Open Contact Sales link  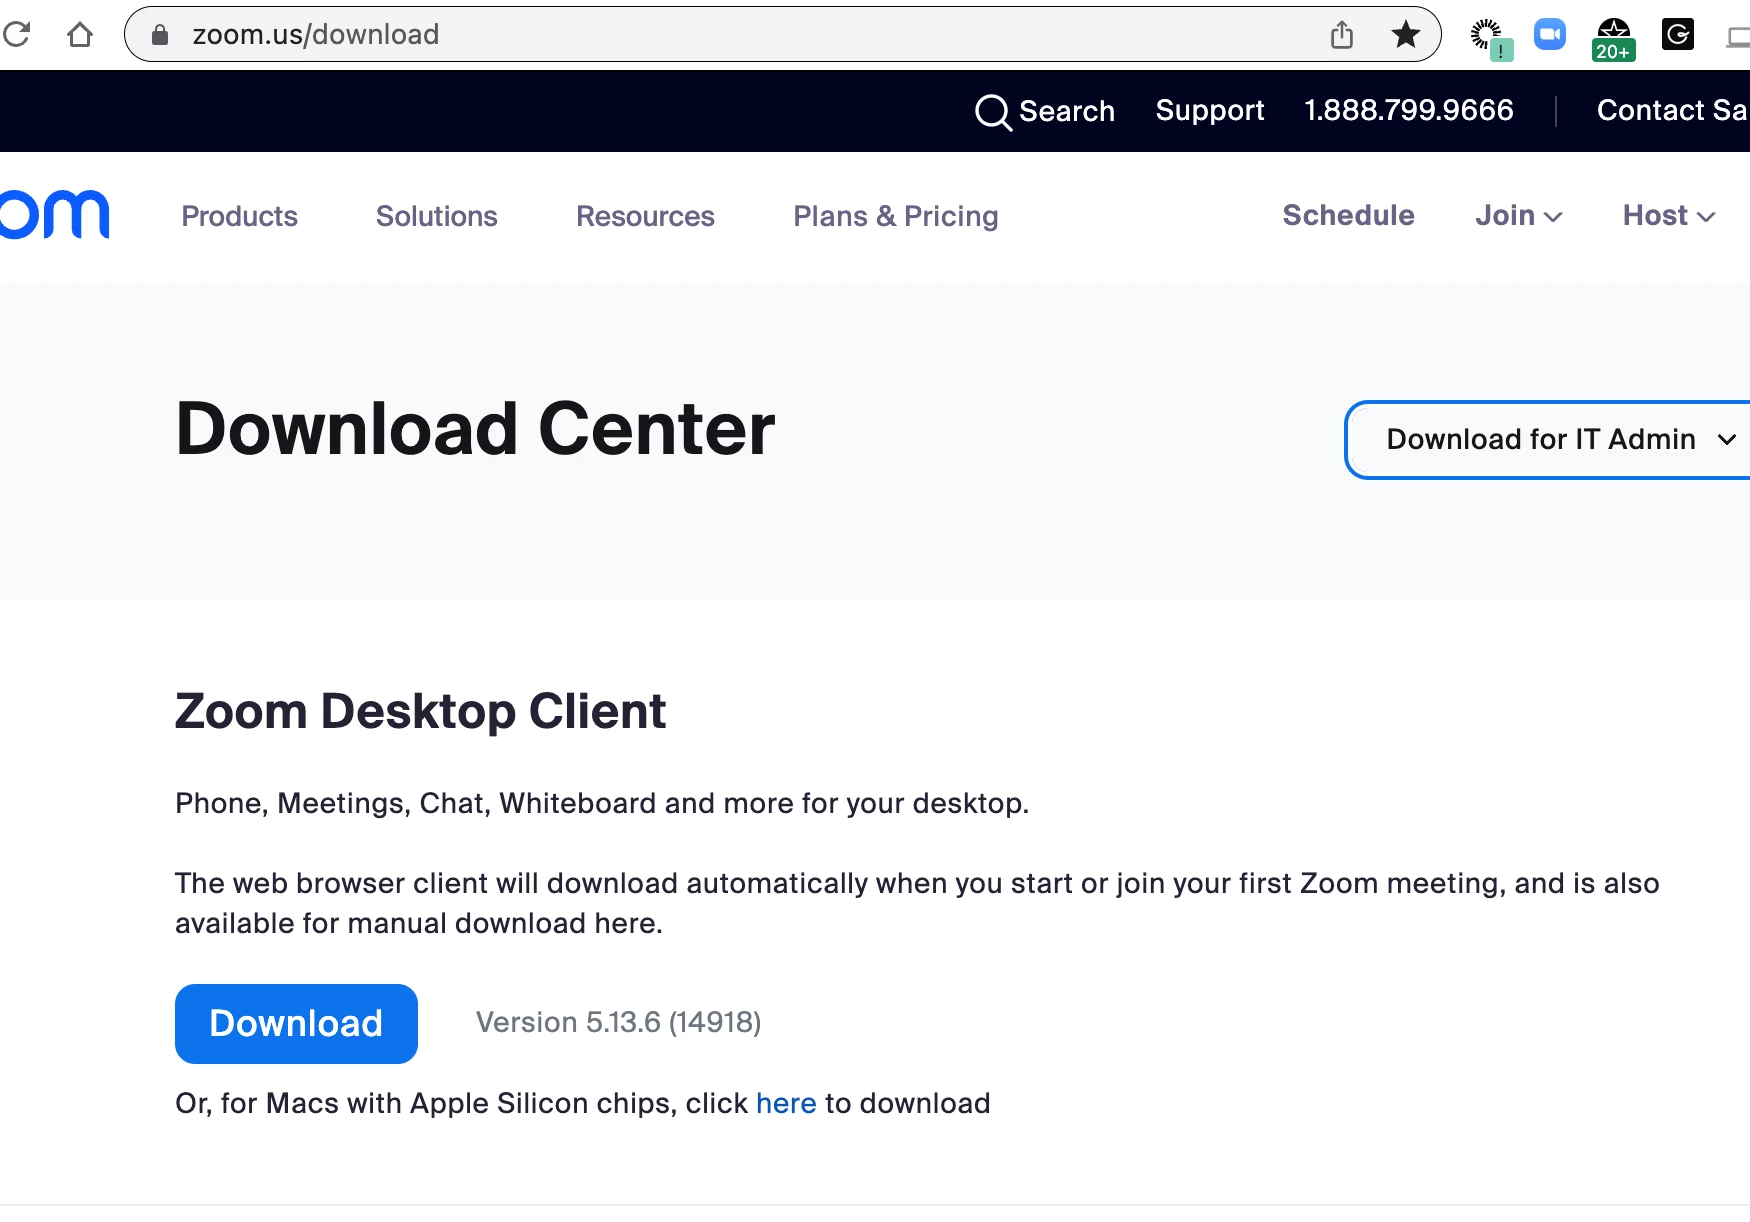pos(1672,110)
